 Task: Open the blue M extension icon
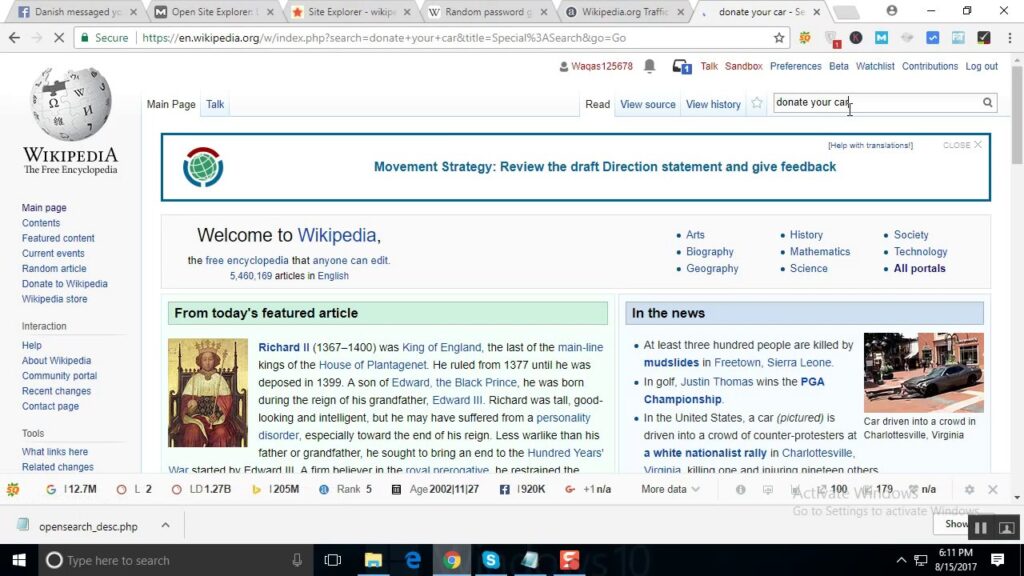coord(882,38)
